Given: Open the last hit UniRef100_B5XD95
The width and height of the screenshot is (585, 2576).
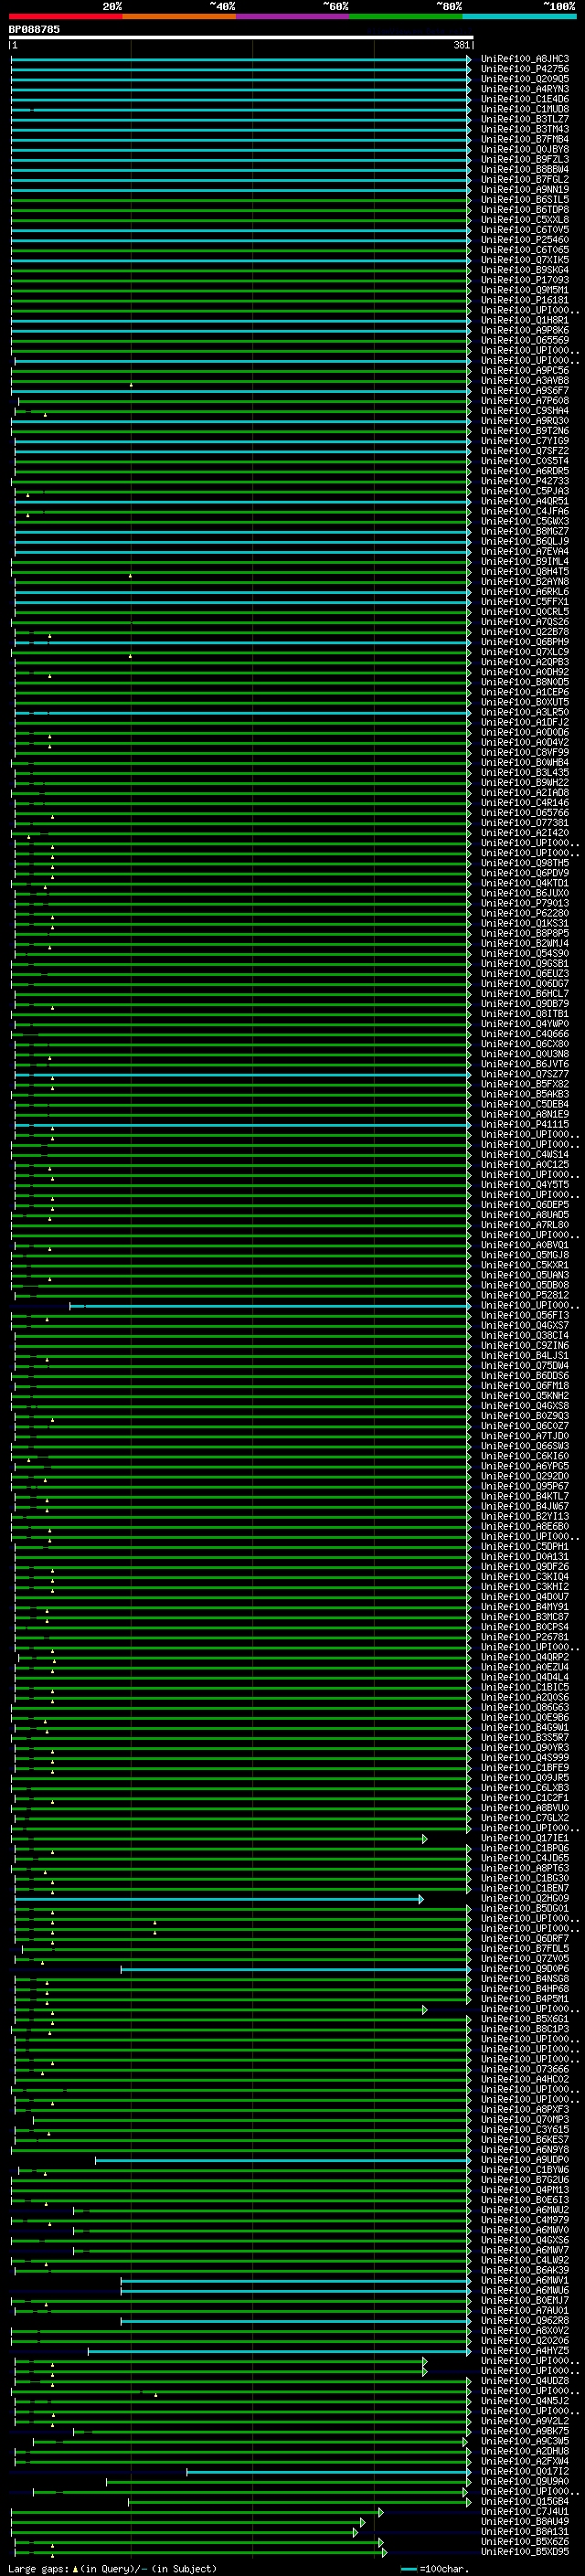Looking at the screenshot, I should pyautogui.click(x=524, y=2552).
